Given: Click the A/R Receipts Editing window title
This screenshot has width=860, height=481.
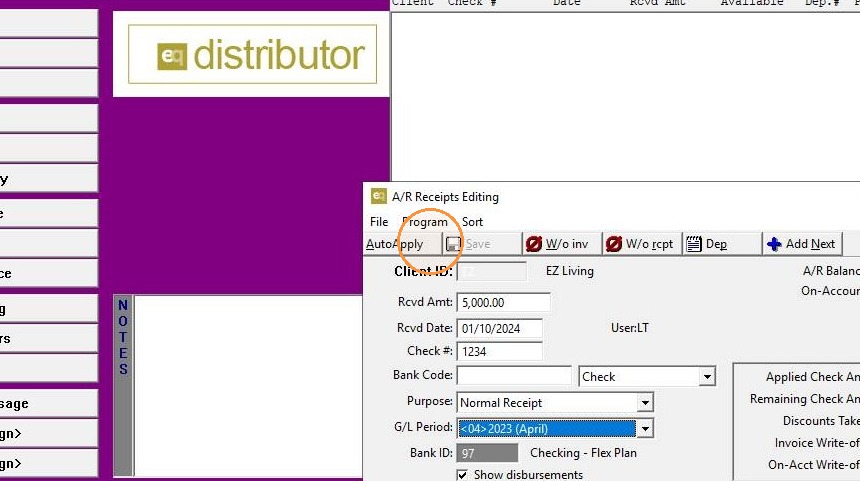Looking at the screenshot, I should [445, 197].
